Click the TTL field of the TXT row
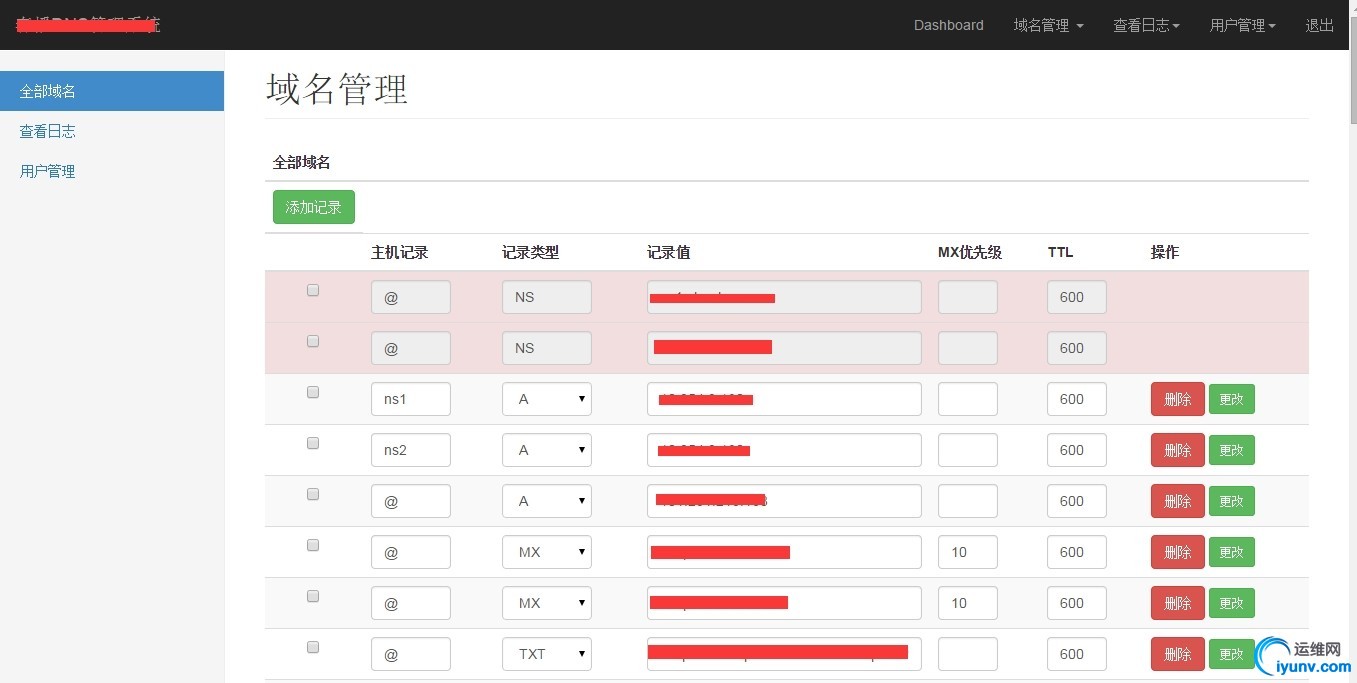1357x683 pixels. tap(1077, 654)
